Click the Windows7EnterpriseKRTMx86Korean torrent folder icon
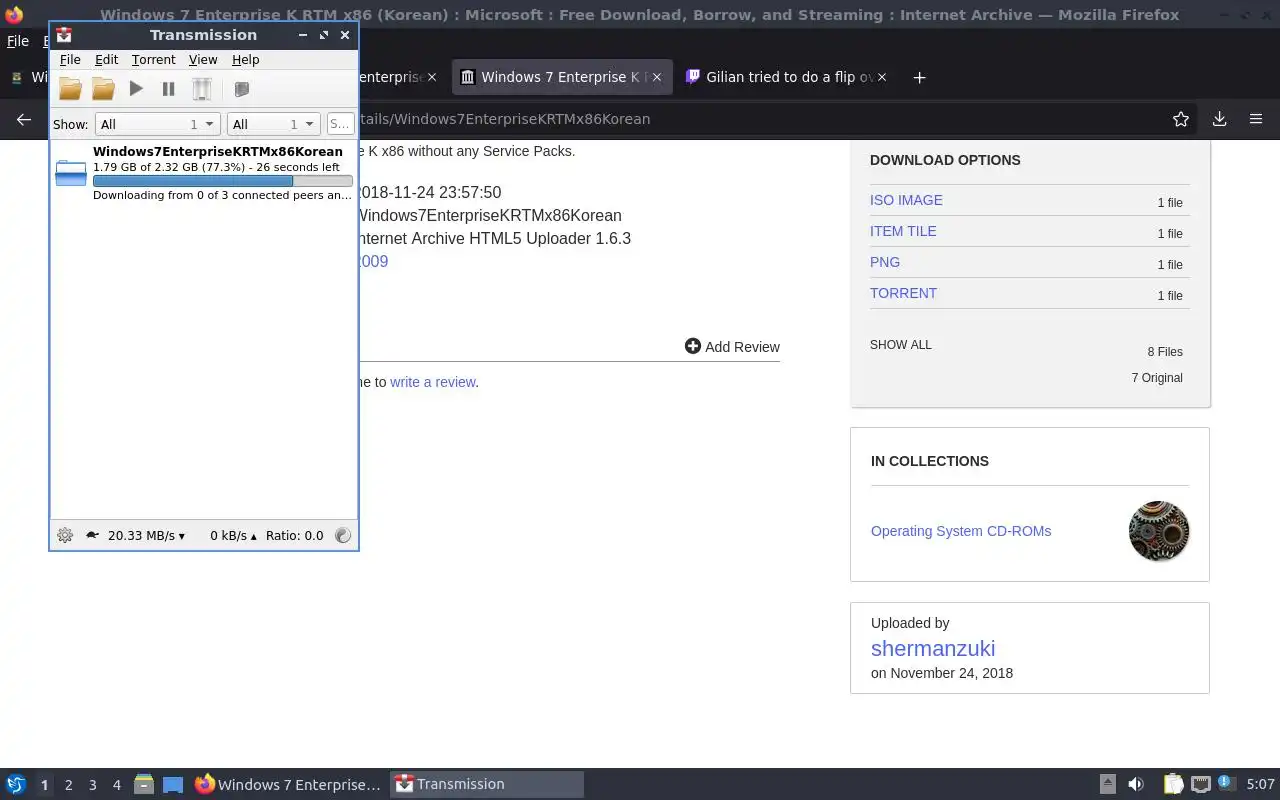Image resolution: width=1280 pixels, height=800 pixels. click(71, 173)
